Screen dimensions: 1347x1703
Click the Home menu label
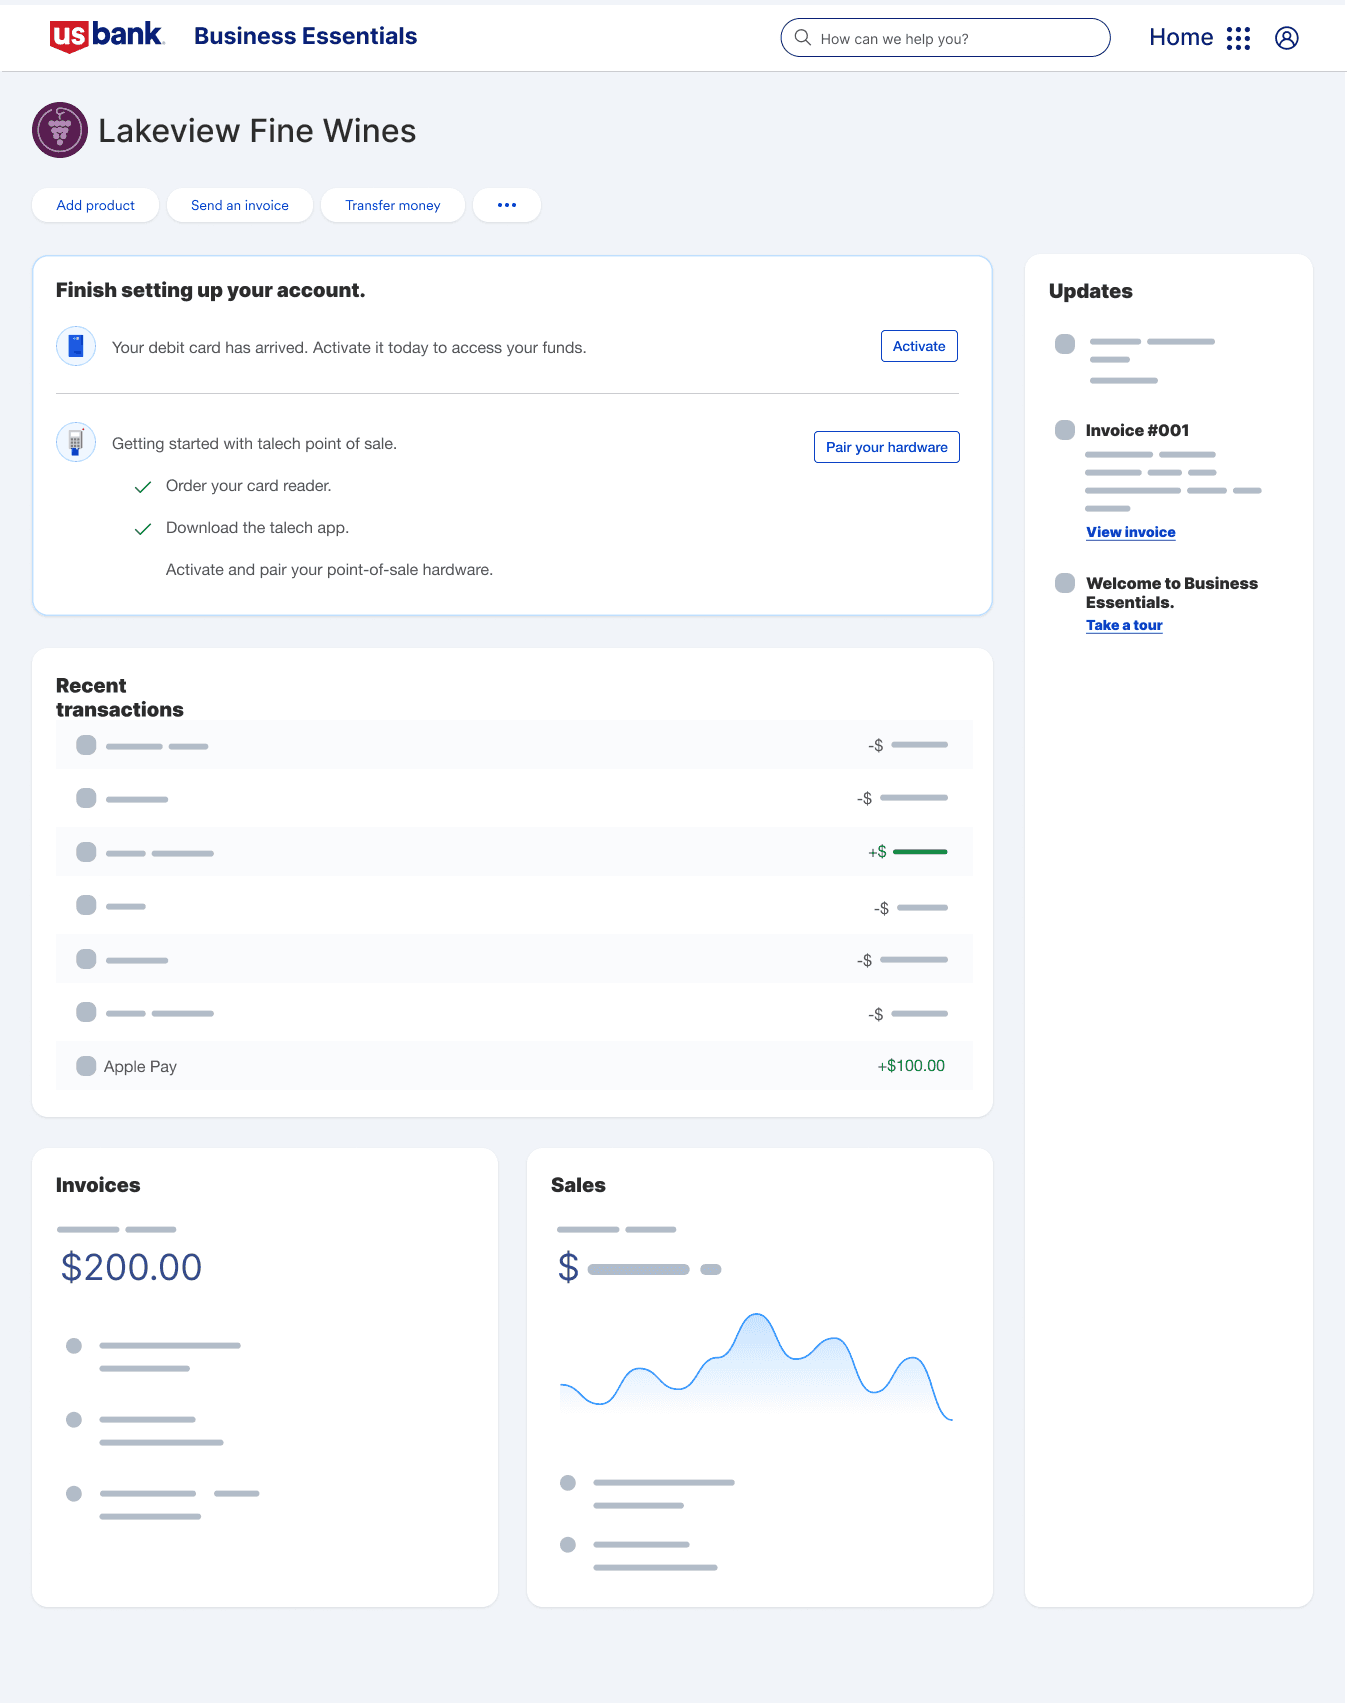pyautogui.click(x=1181, y=38)
